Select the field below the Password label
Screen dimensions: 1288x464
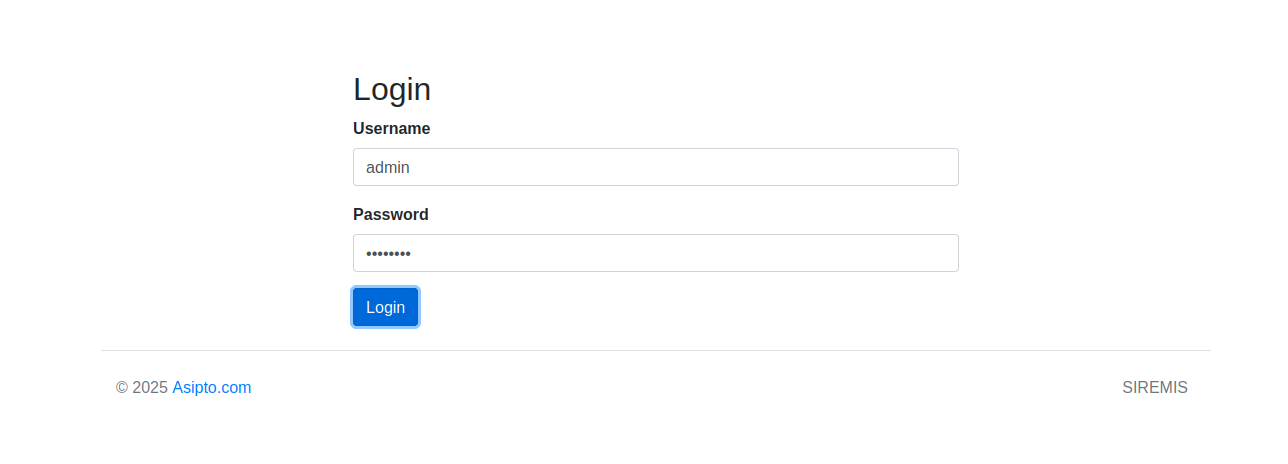coord(656,253)
